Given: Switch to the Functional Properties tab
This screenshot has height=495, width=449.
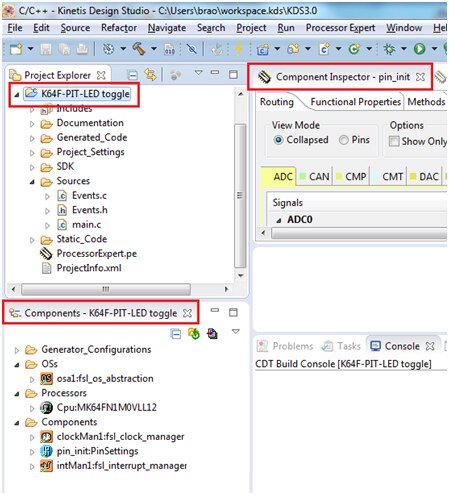Looking at the screenshot, I should pos(355,102).
